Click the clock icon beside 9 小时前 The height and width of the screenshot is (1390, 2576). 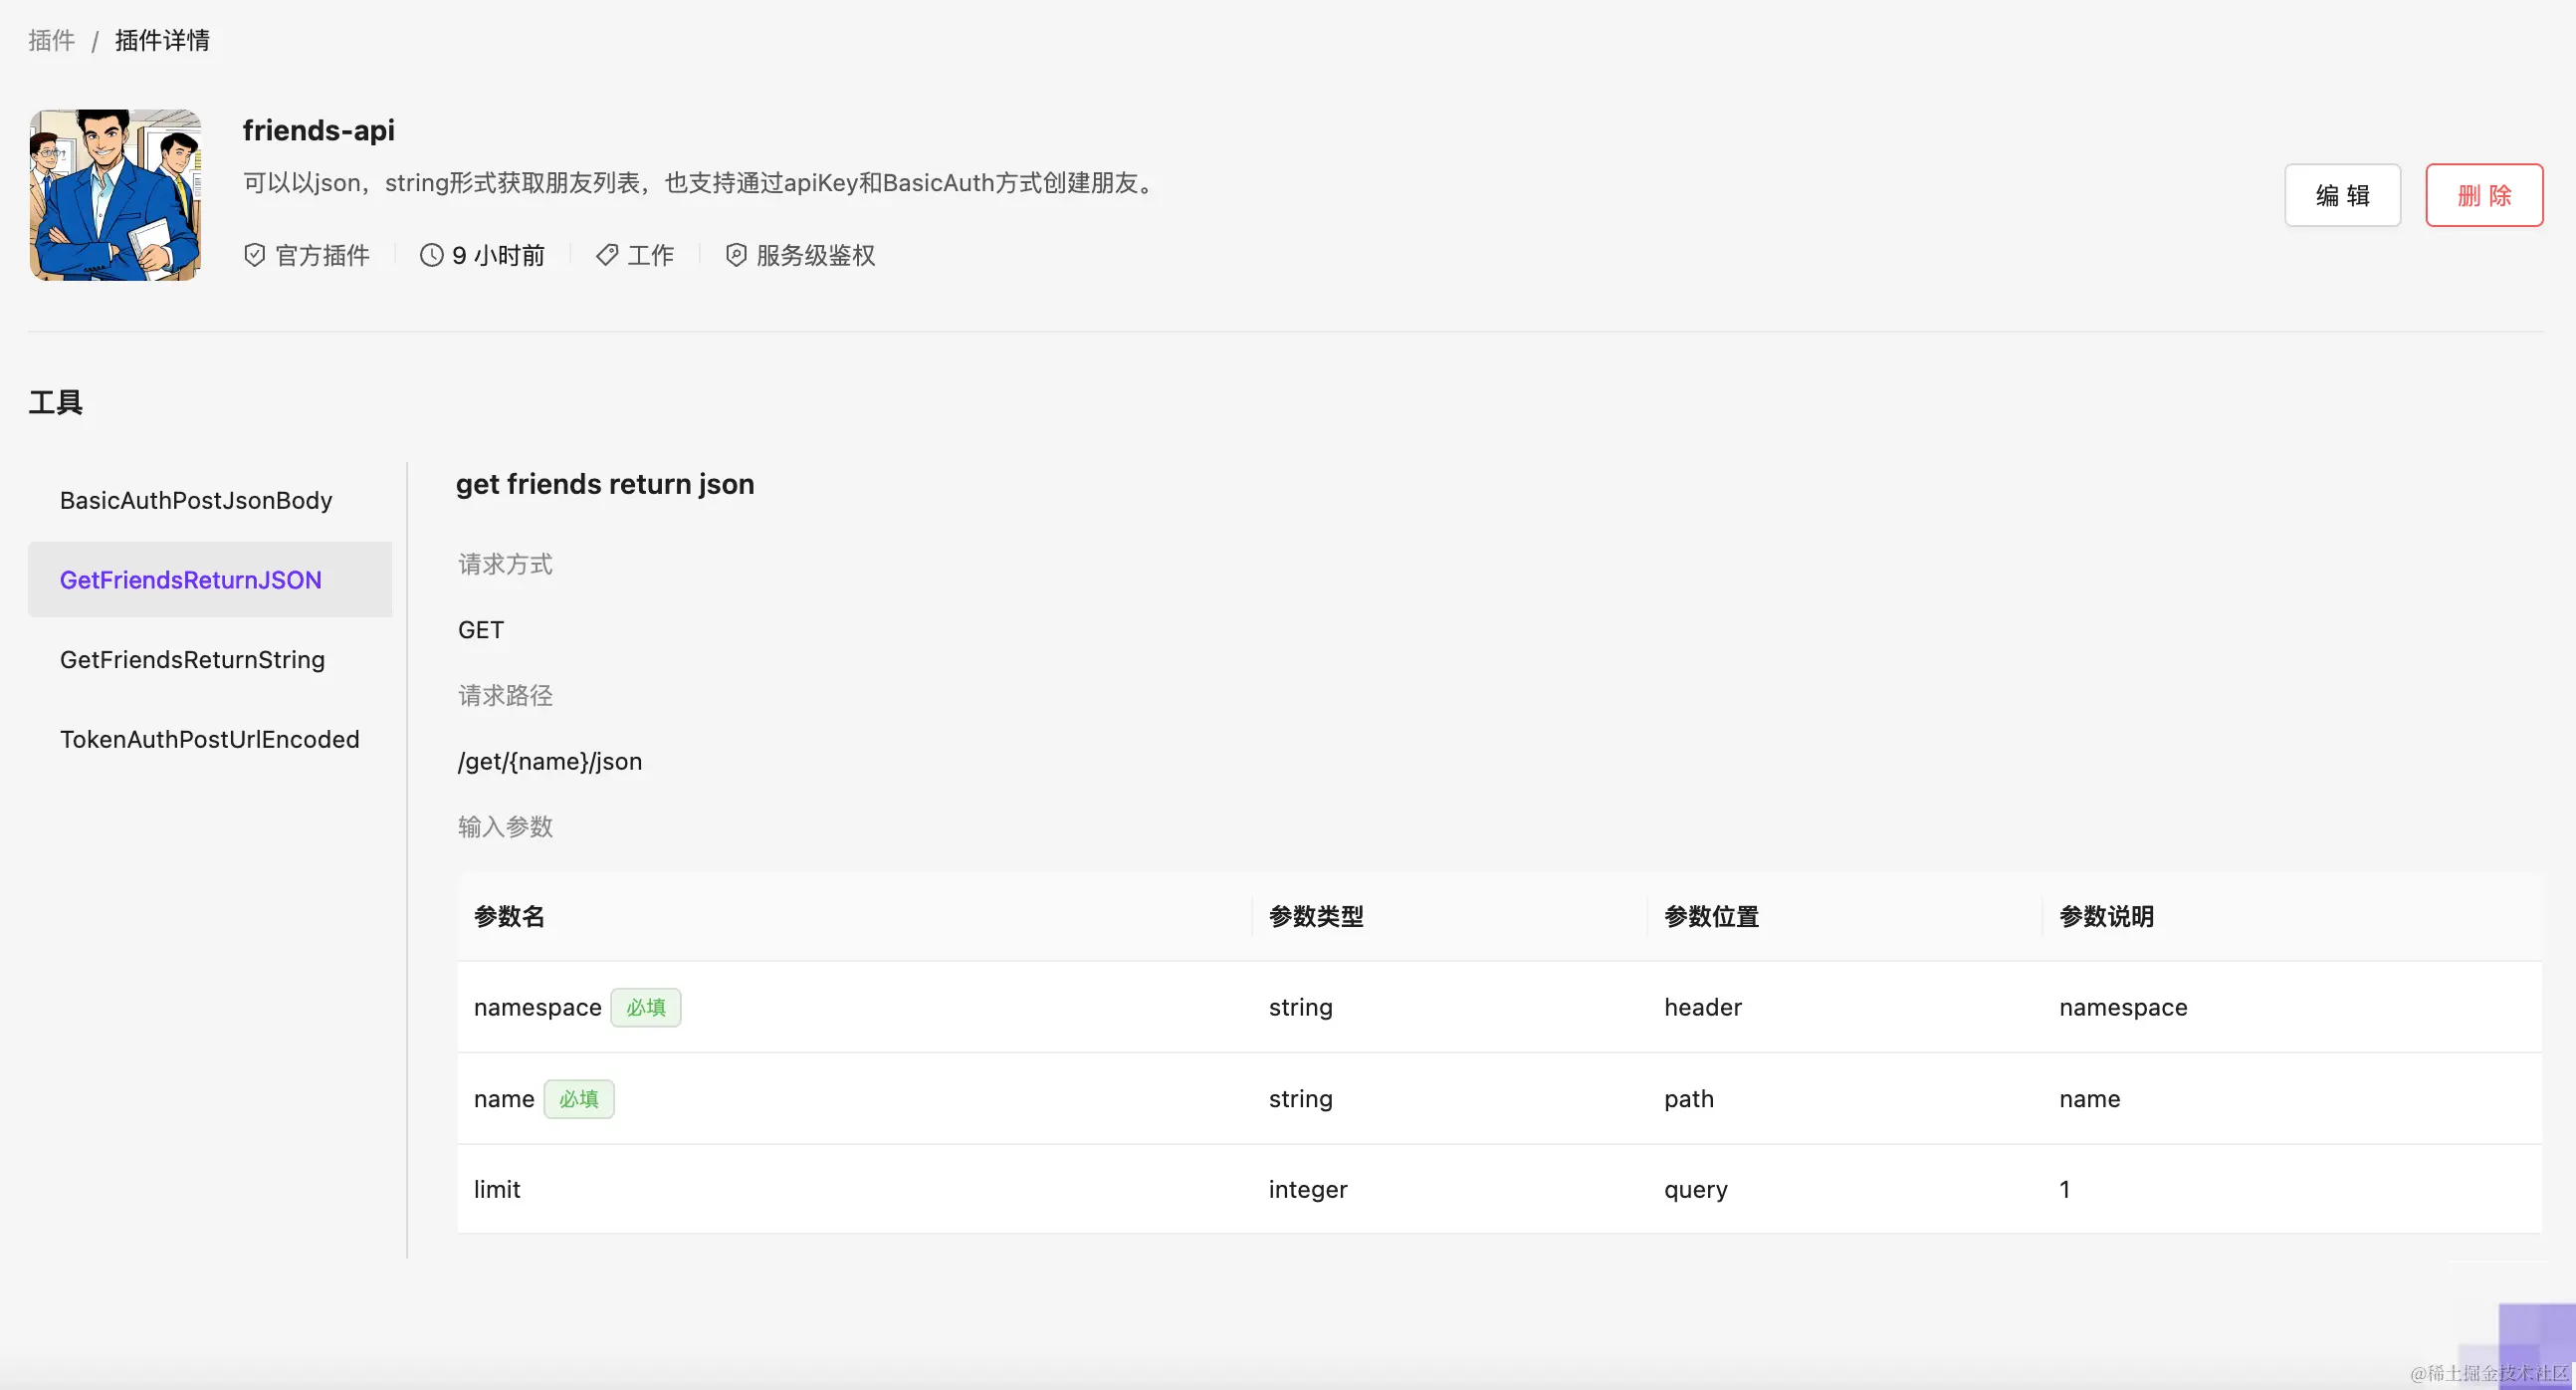point(431,255)
